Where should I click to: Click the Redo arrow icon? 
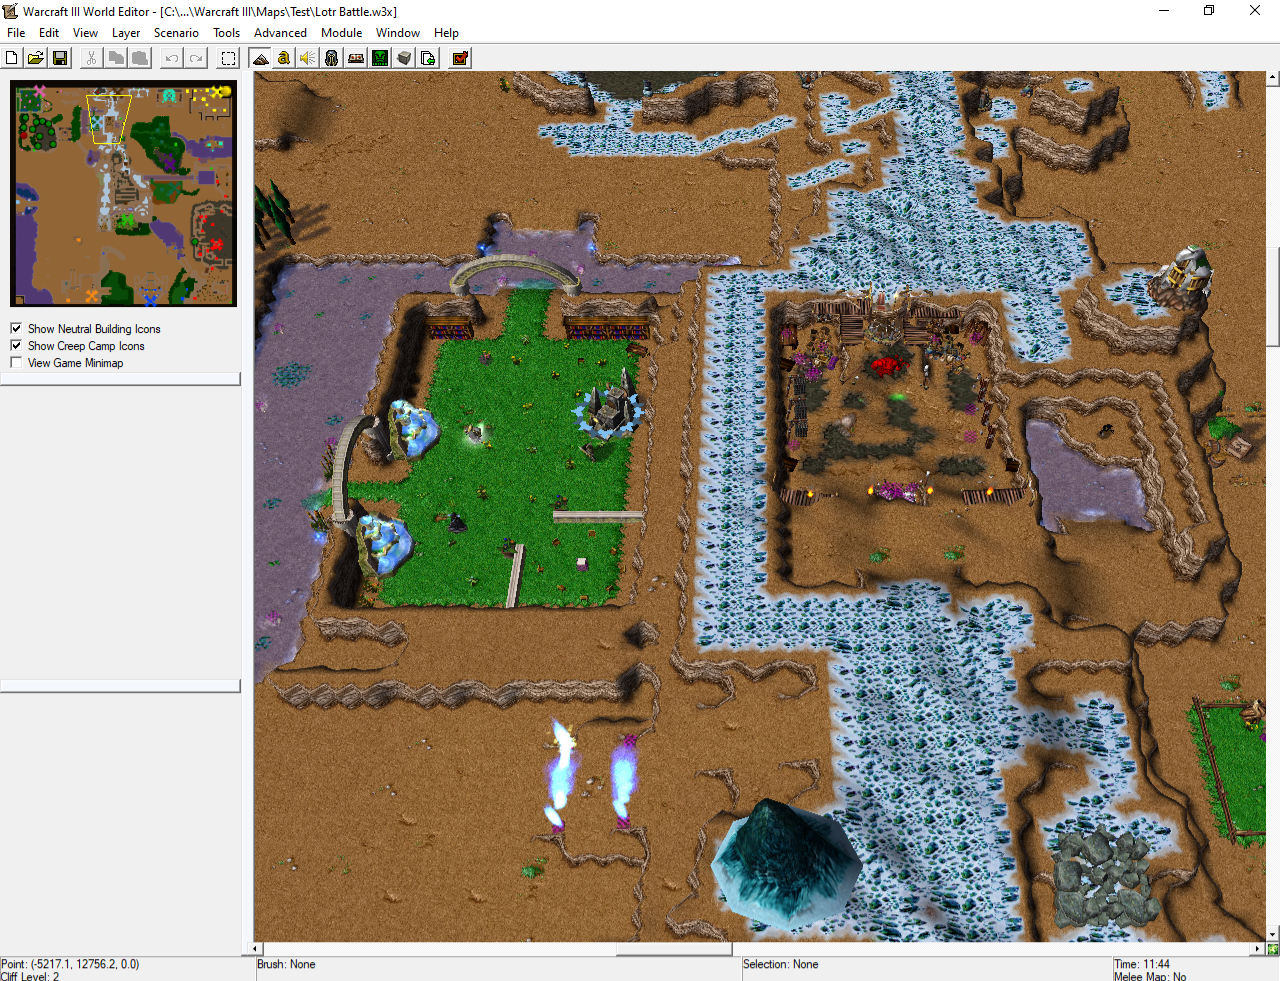coord(196,58)
